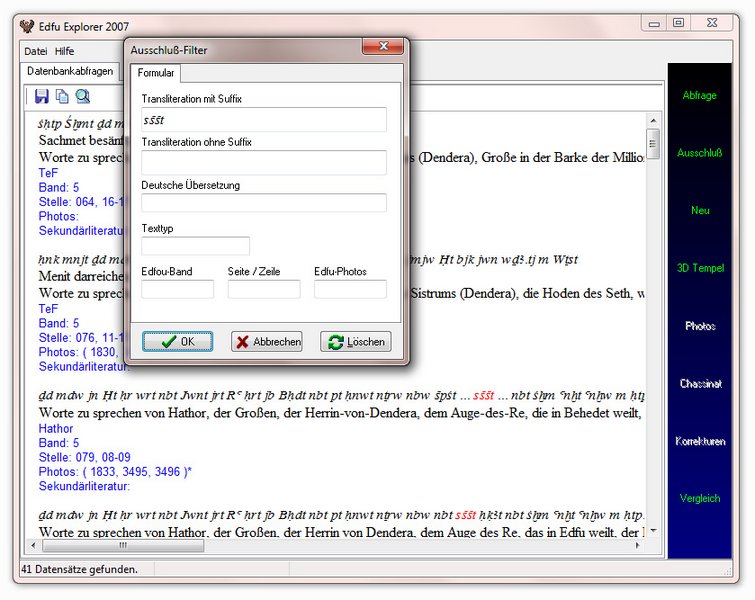
Task: Click the Löschen button
Action: (355, 342)
